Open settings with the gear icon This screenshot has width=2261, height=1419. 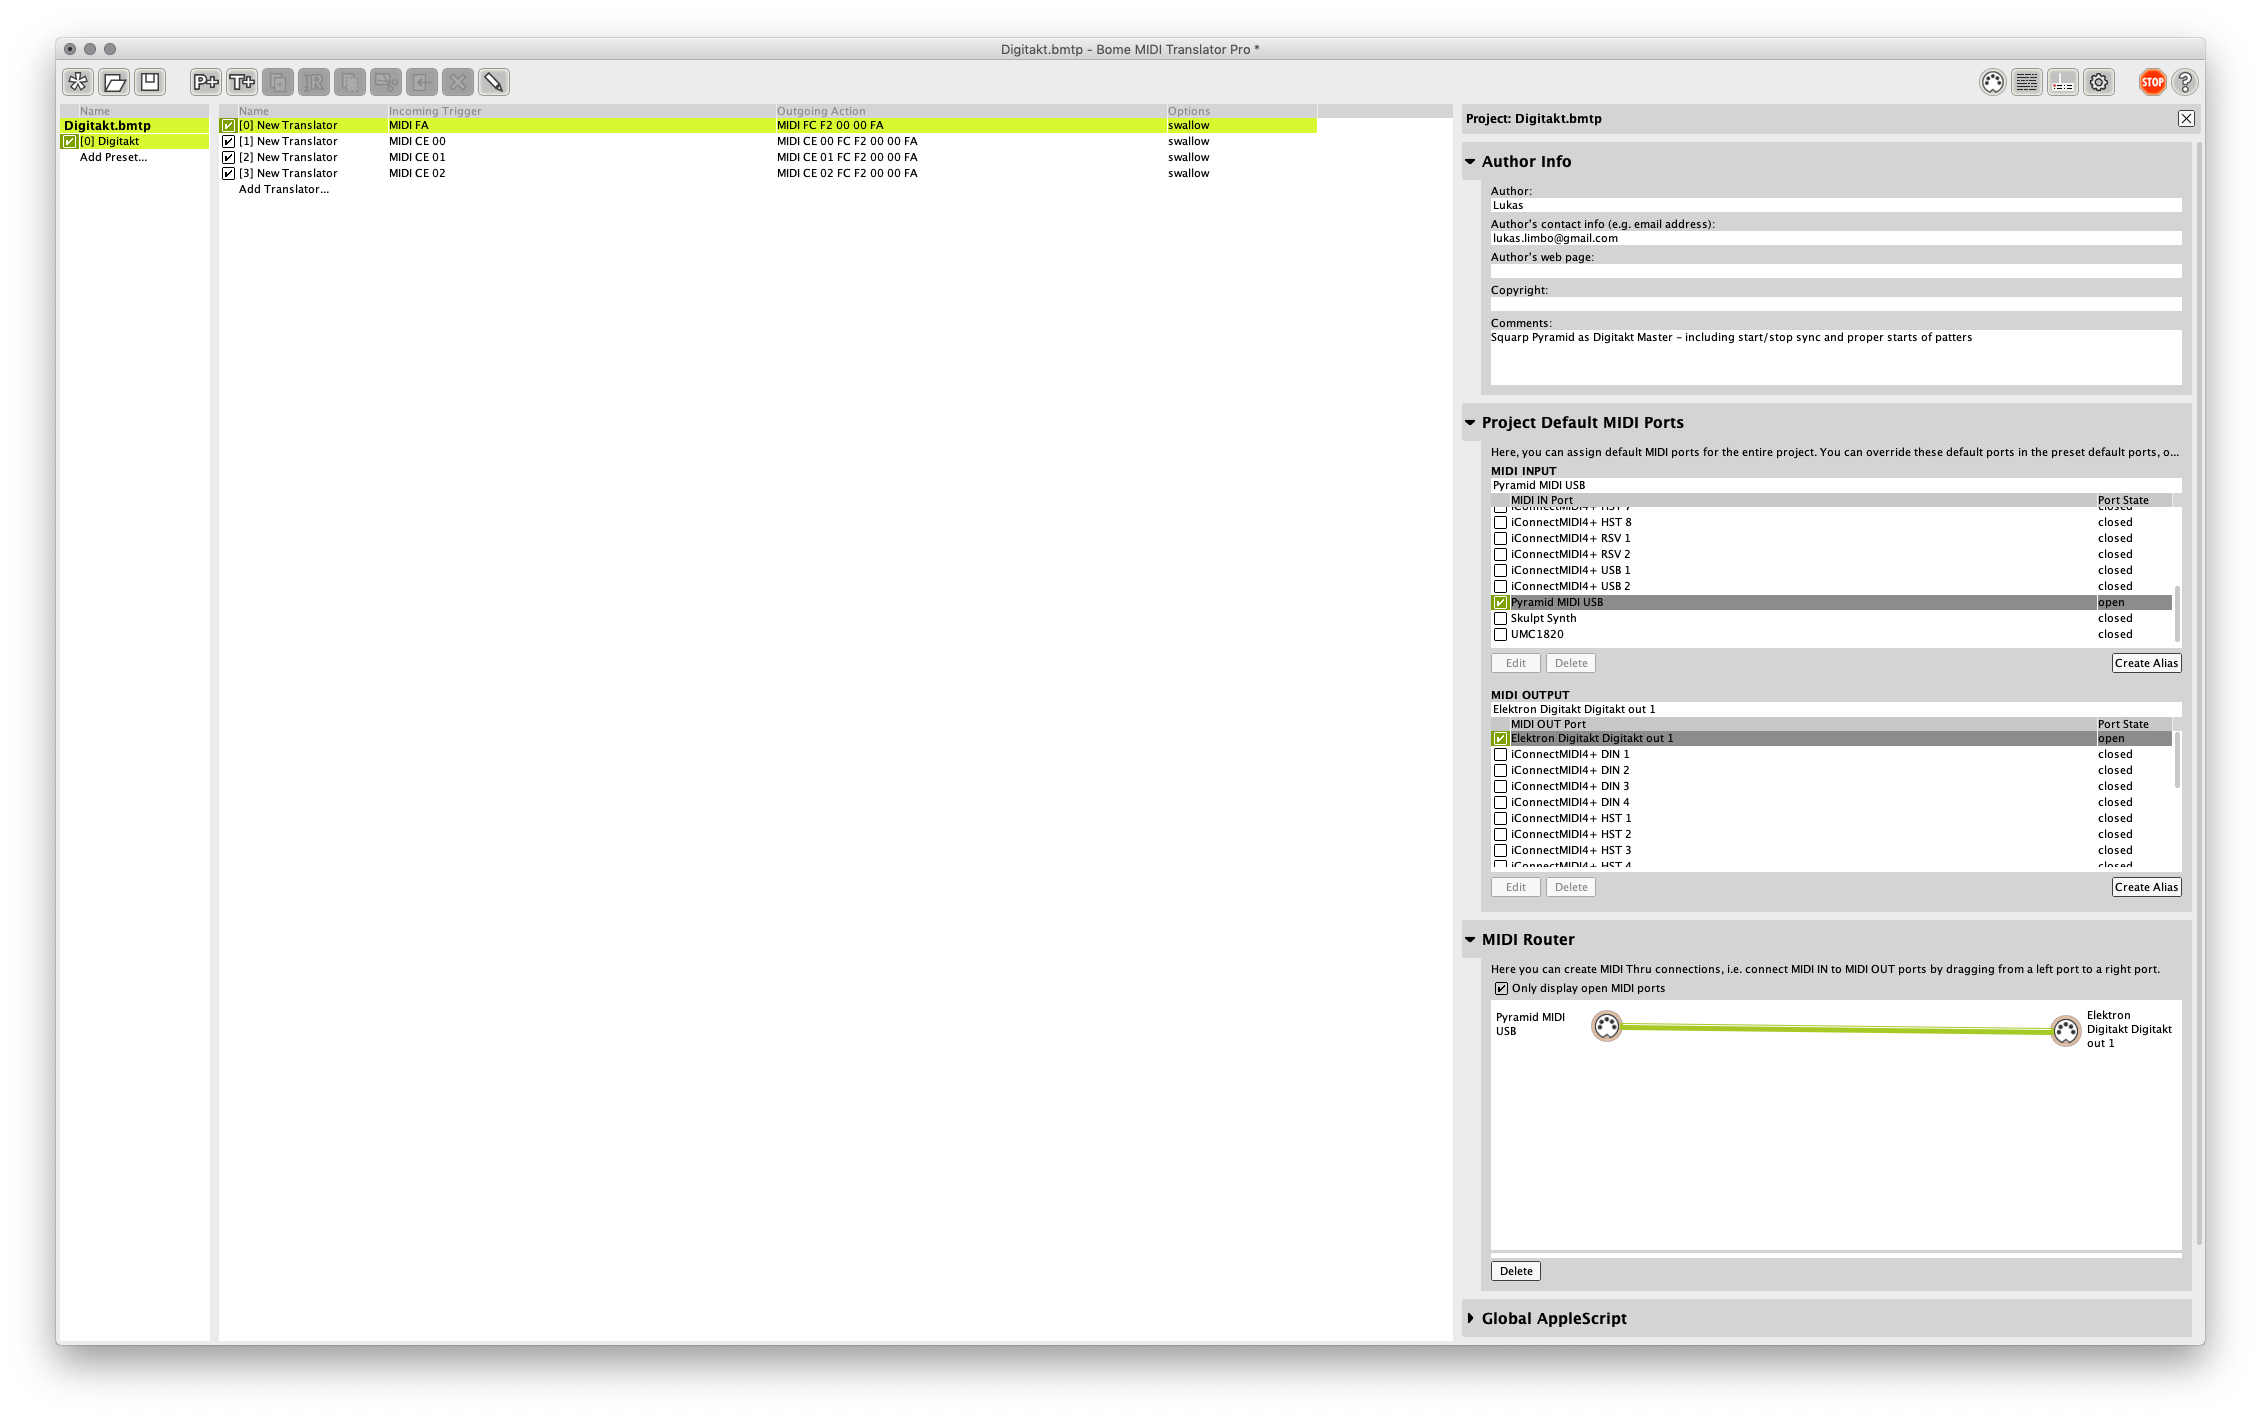point(2099,82)
